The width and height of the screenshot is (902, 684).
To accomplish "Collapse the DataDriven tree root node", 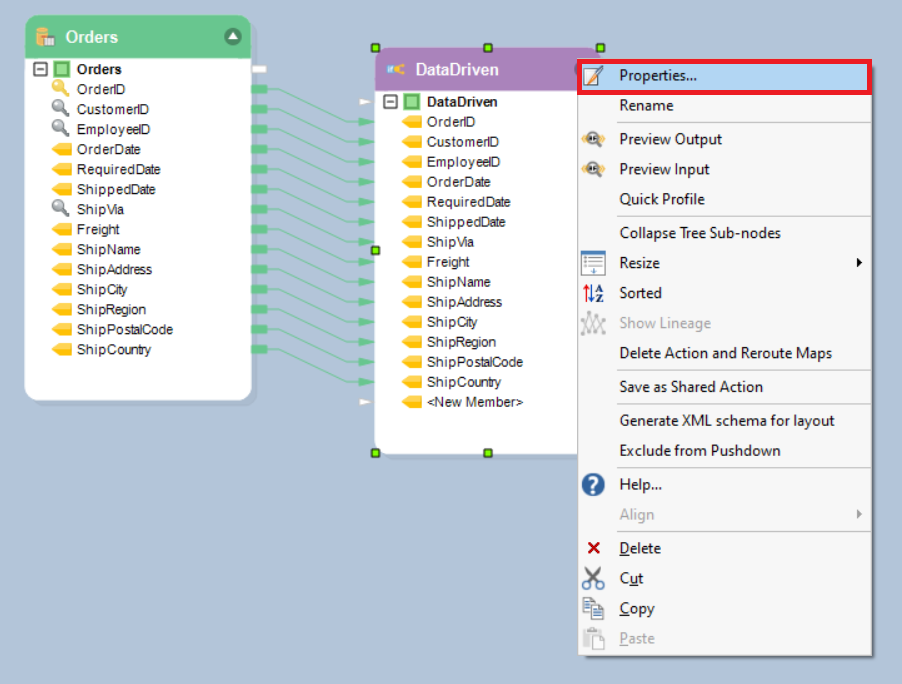I will click(x=390, y=102).
